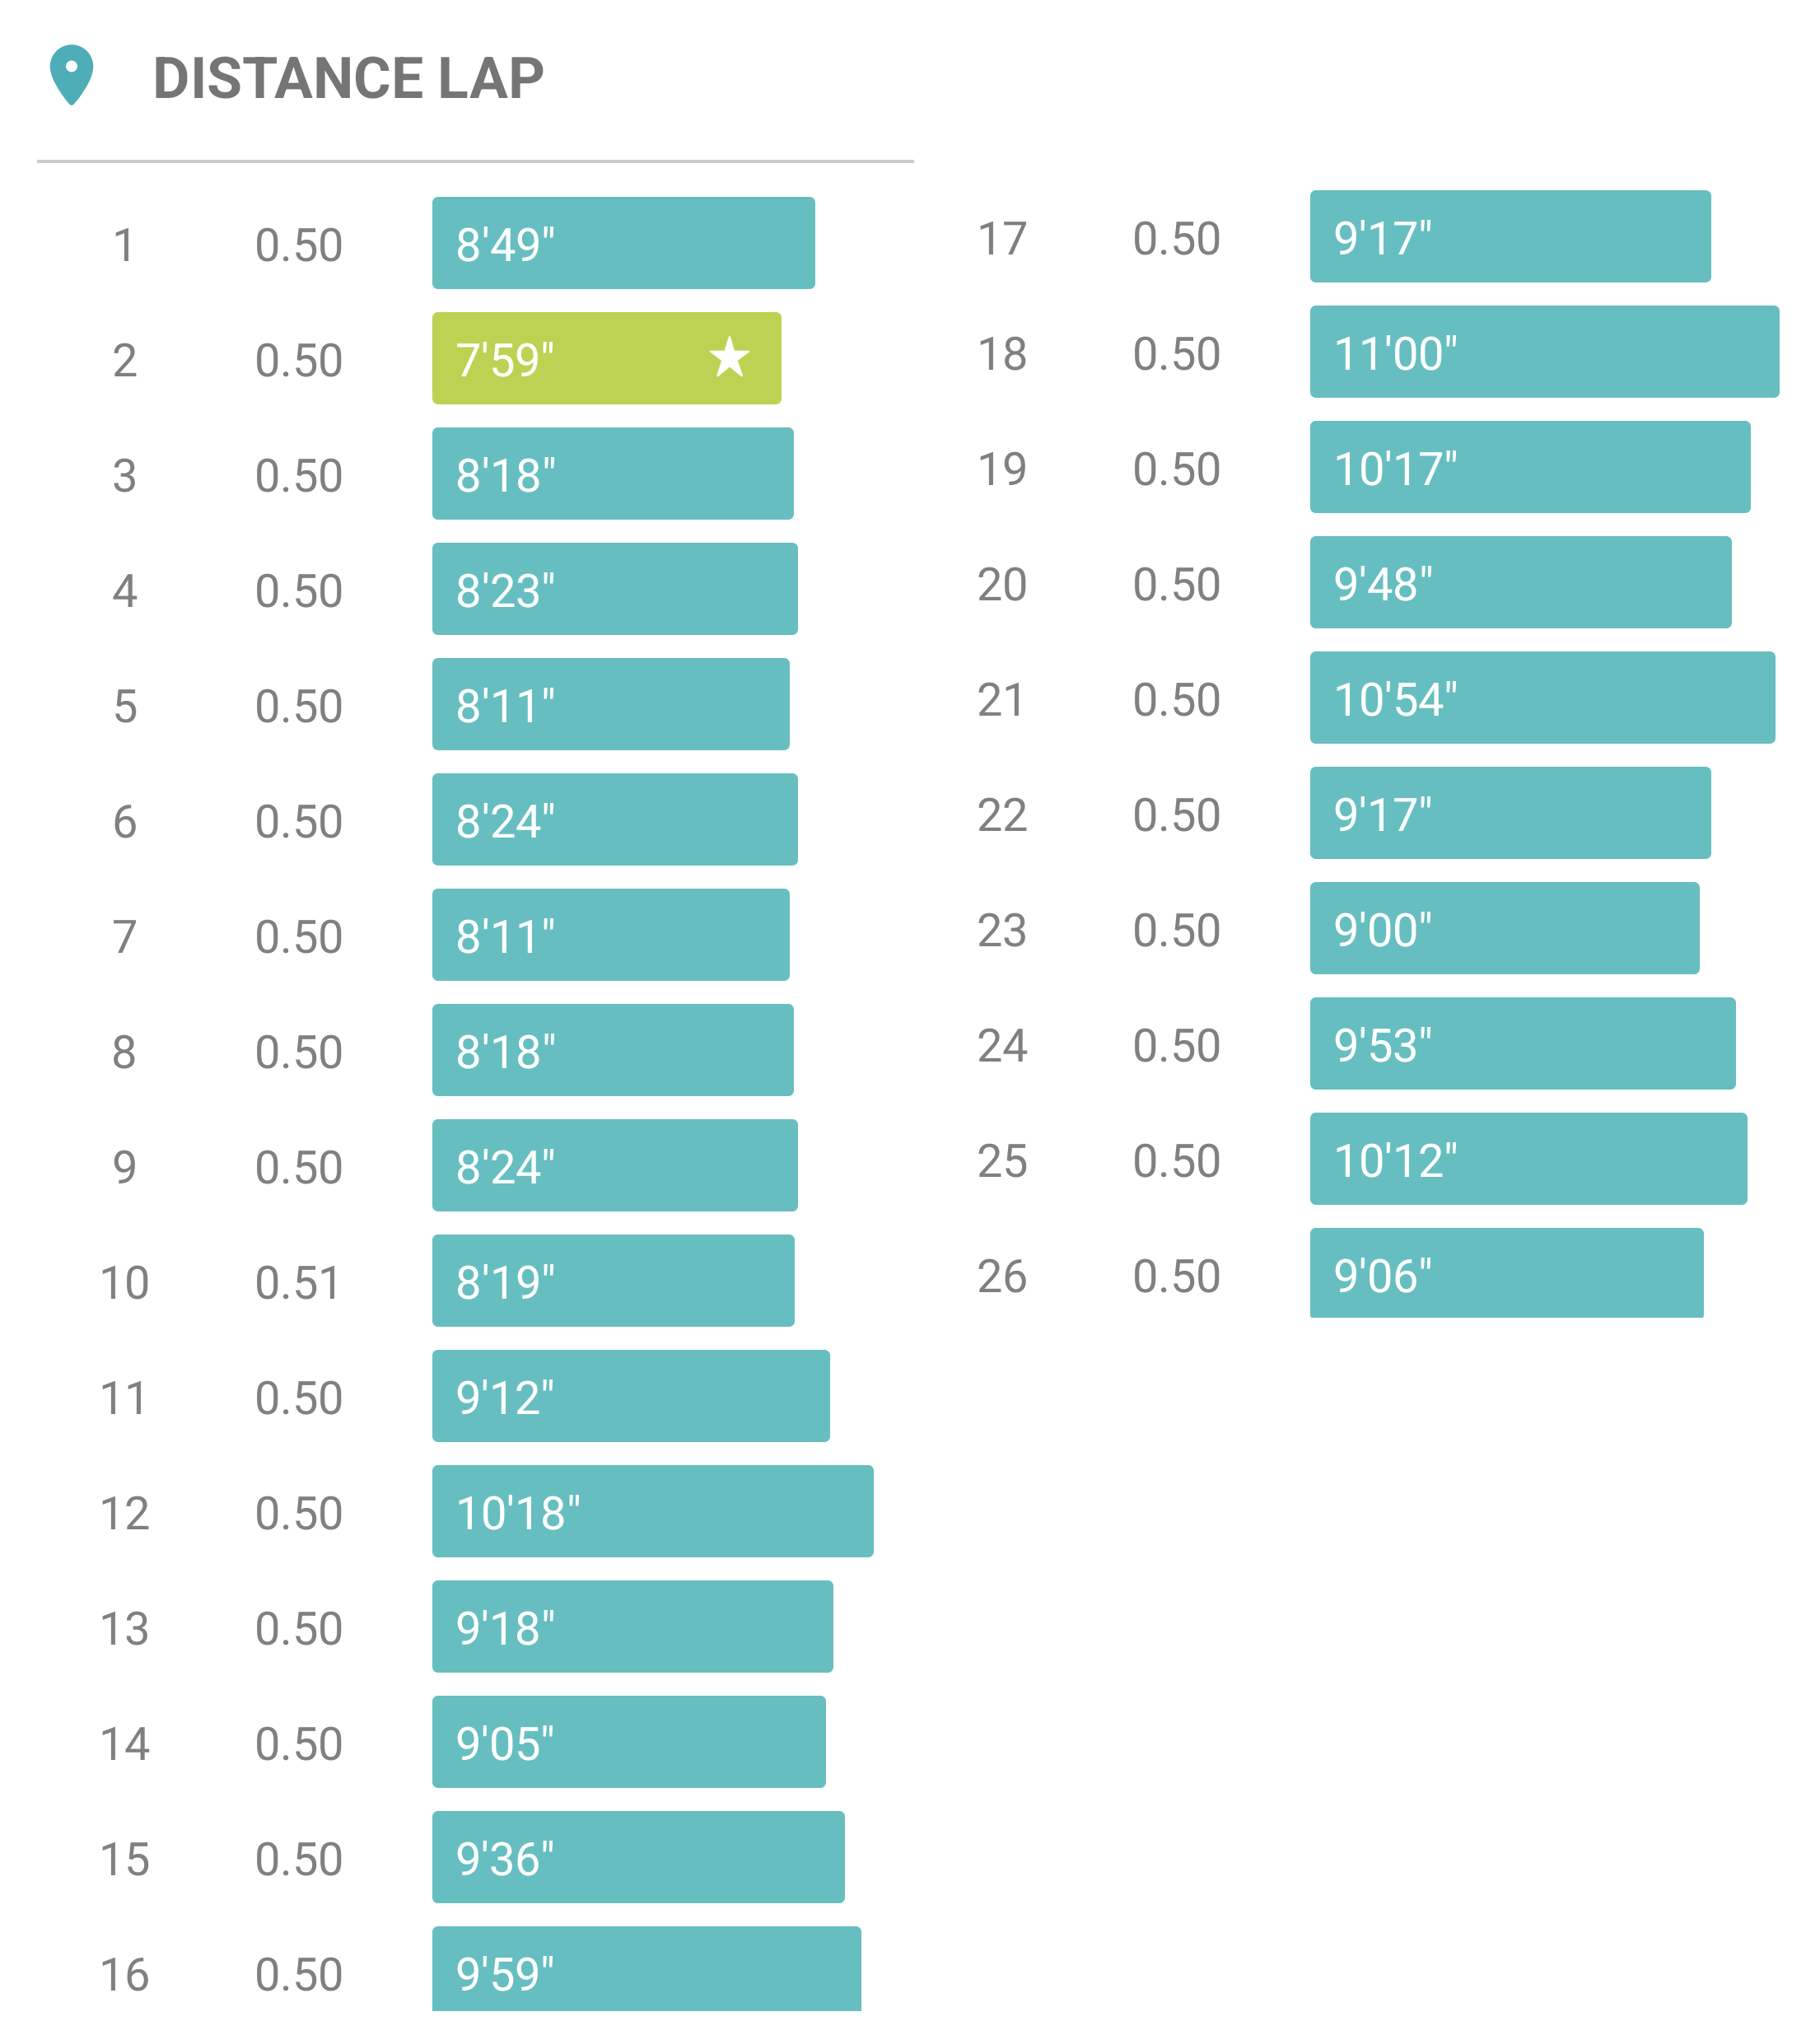Tap the 10'17" lap 19 bar
The image size is (1820, 2021).
tap(1529, 467)
